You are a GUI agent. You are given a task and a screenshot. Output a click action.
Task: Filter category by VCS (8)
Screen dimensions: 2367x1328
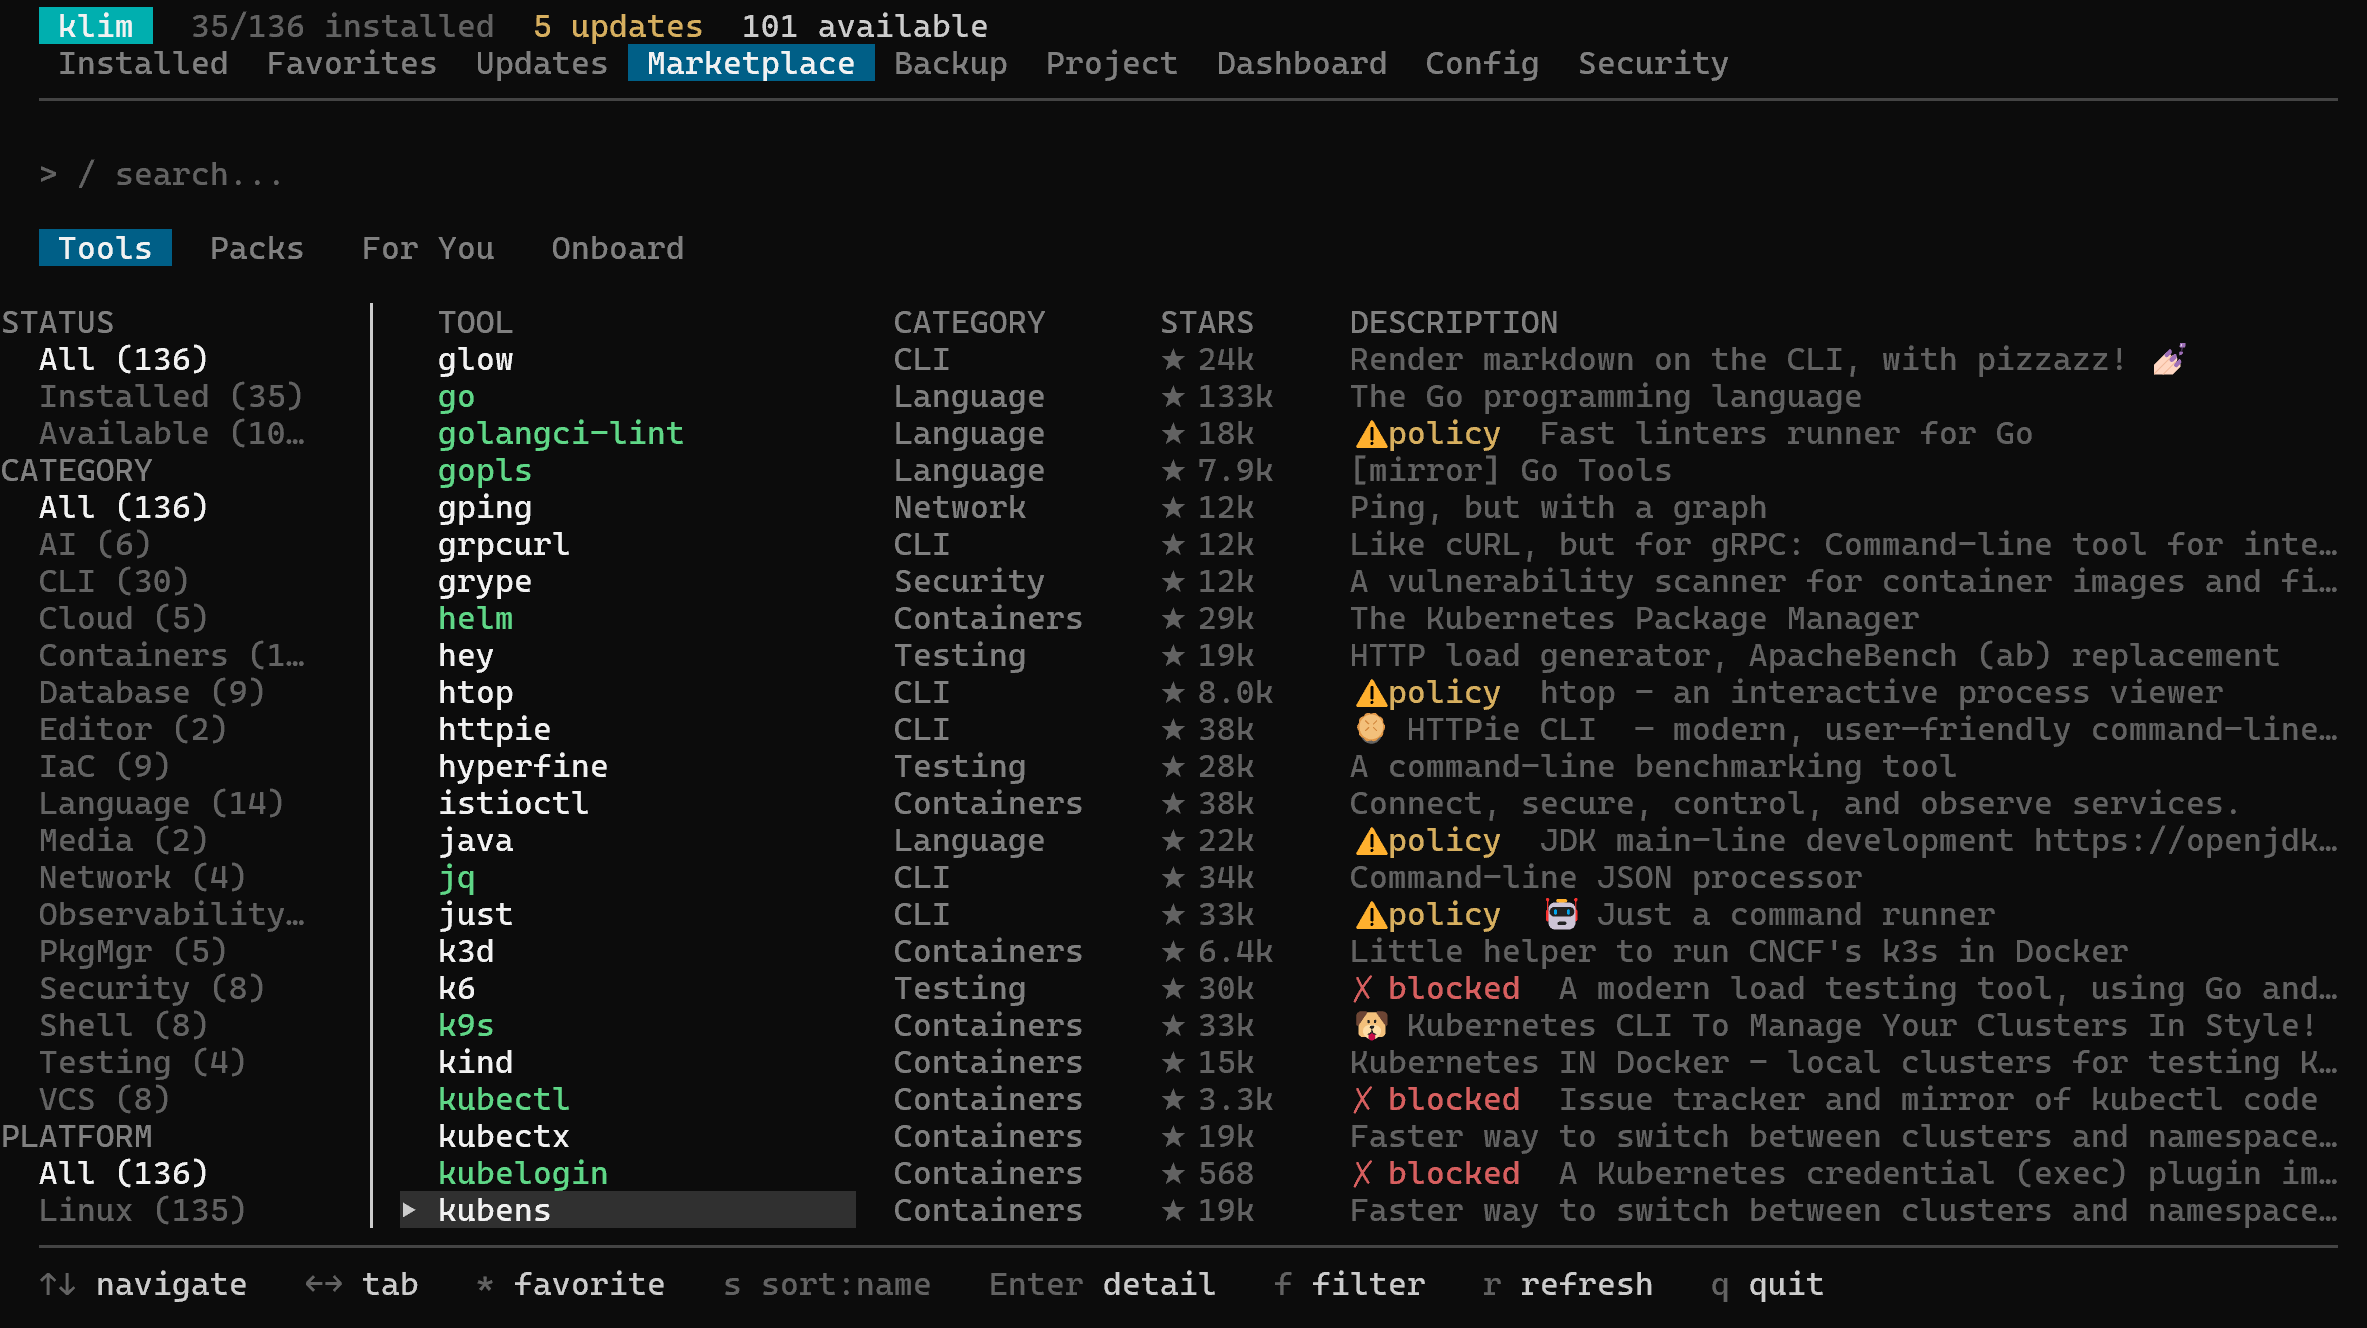click(x=105, y=1099)
